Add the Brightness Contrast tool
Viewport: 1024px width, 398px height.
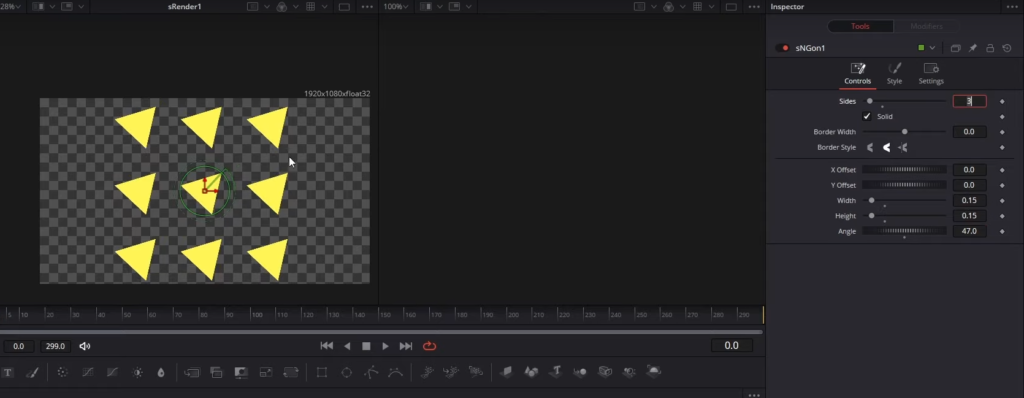pyautogui.click(x=137, y=373)
